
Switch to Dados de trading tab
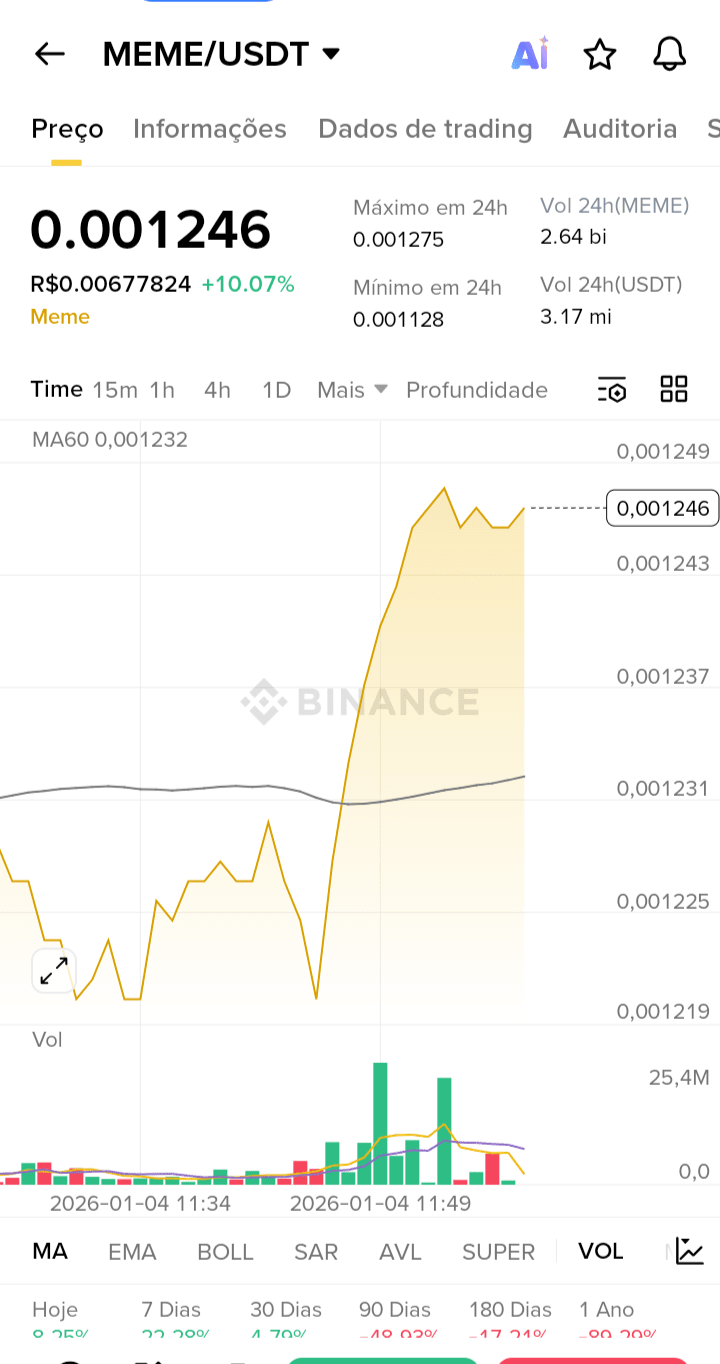coord(425,129)
